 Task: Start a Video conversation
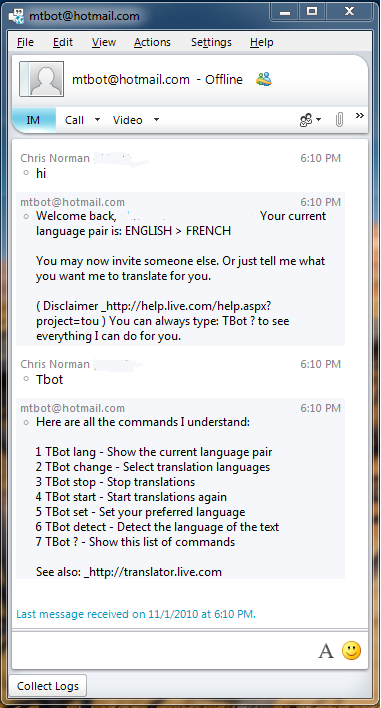[x=127, y=120]
